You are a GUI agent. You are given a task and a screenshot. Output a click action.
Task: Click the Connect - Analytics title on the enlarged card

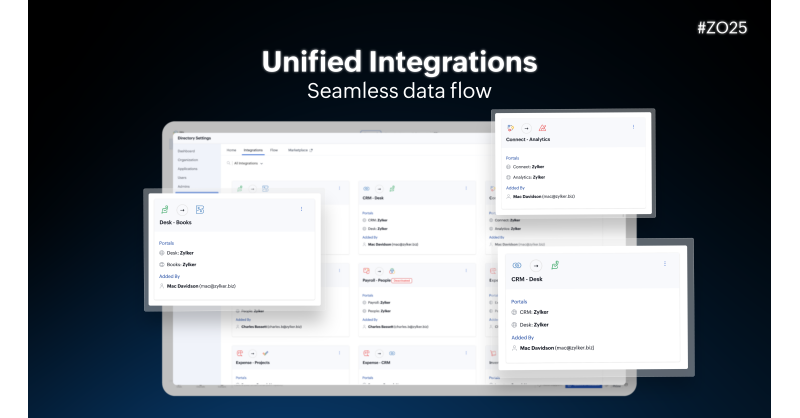click(528, 139)
